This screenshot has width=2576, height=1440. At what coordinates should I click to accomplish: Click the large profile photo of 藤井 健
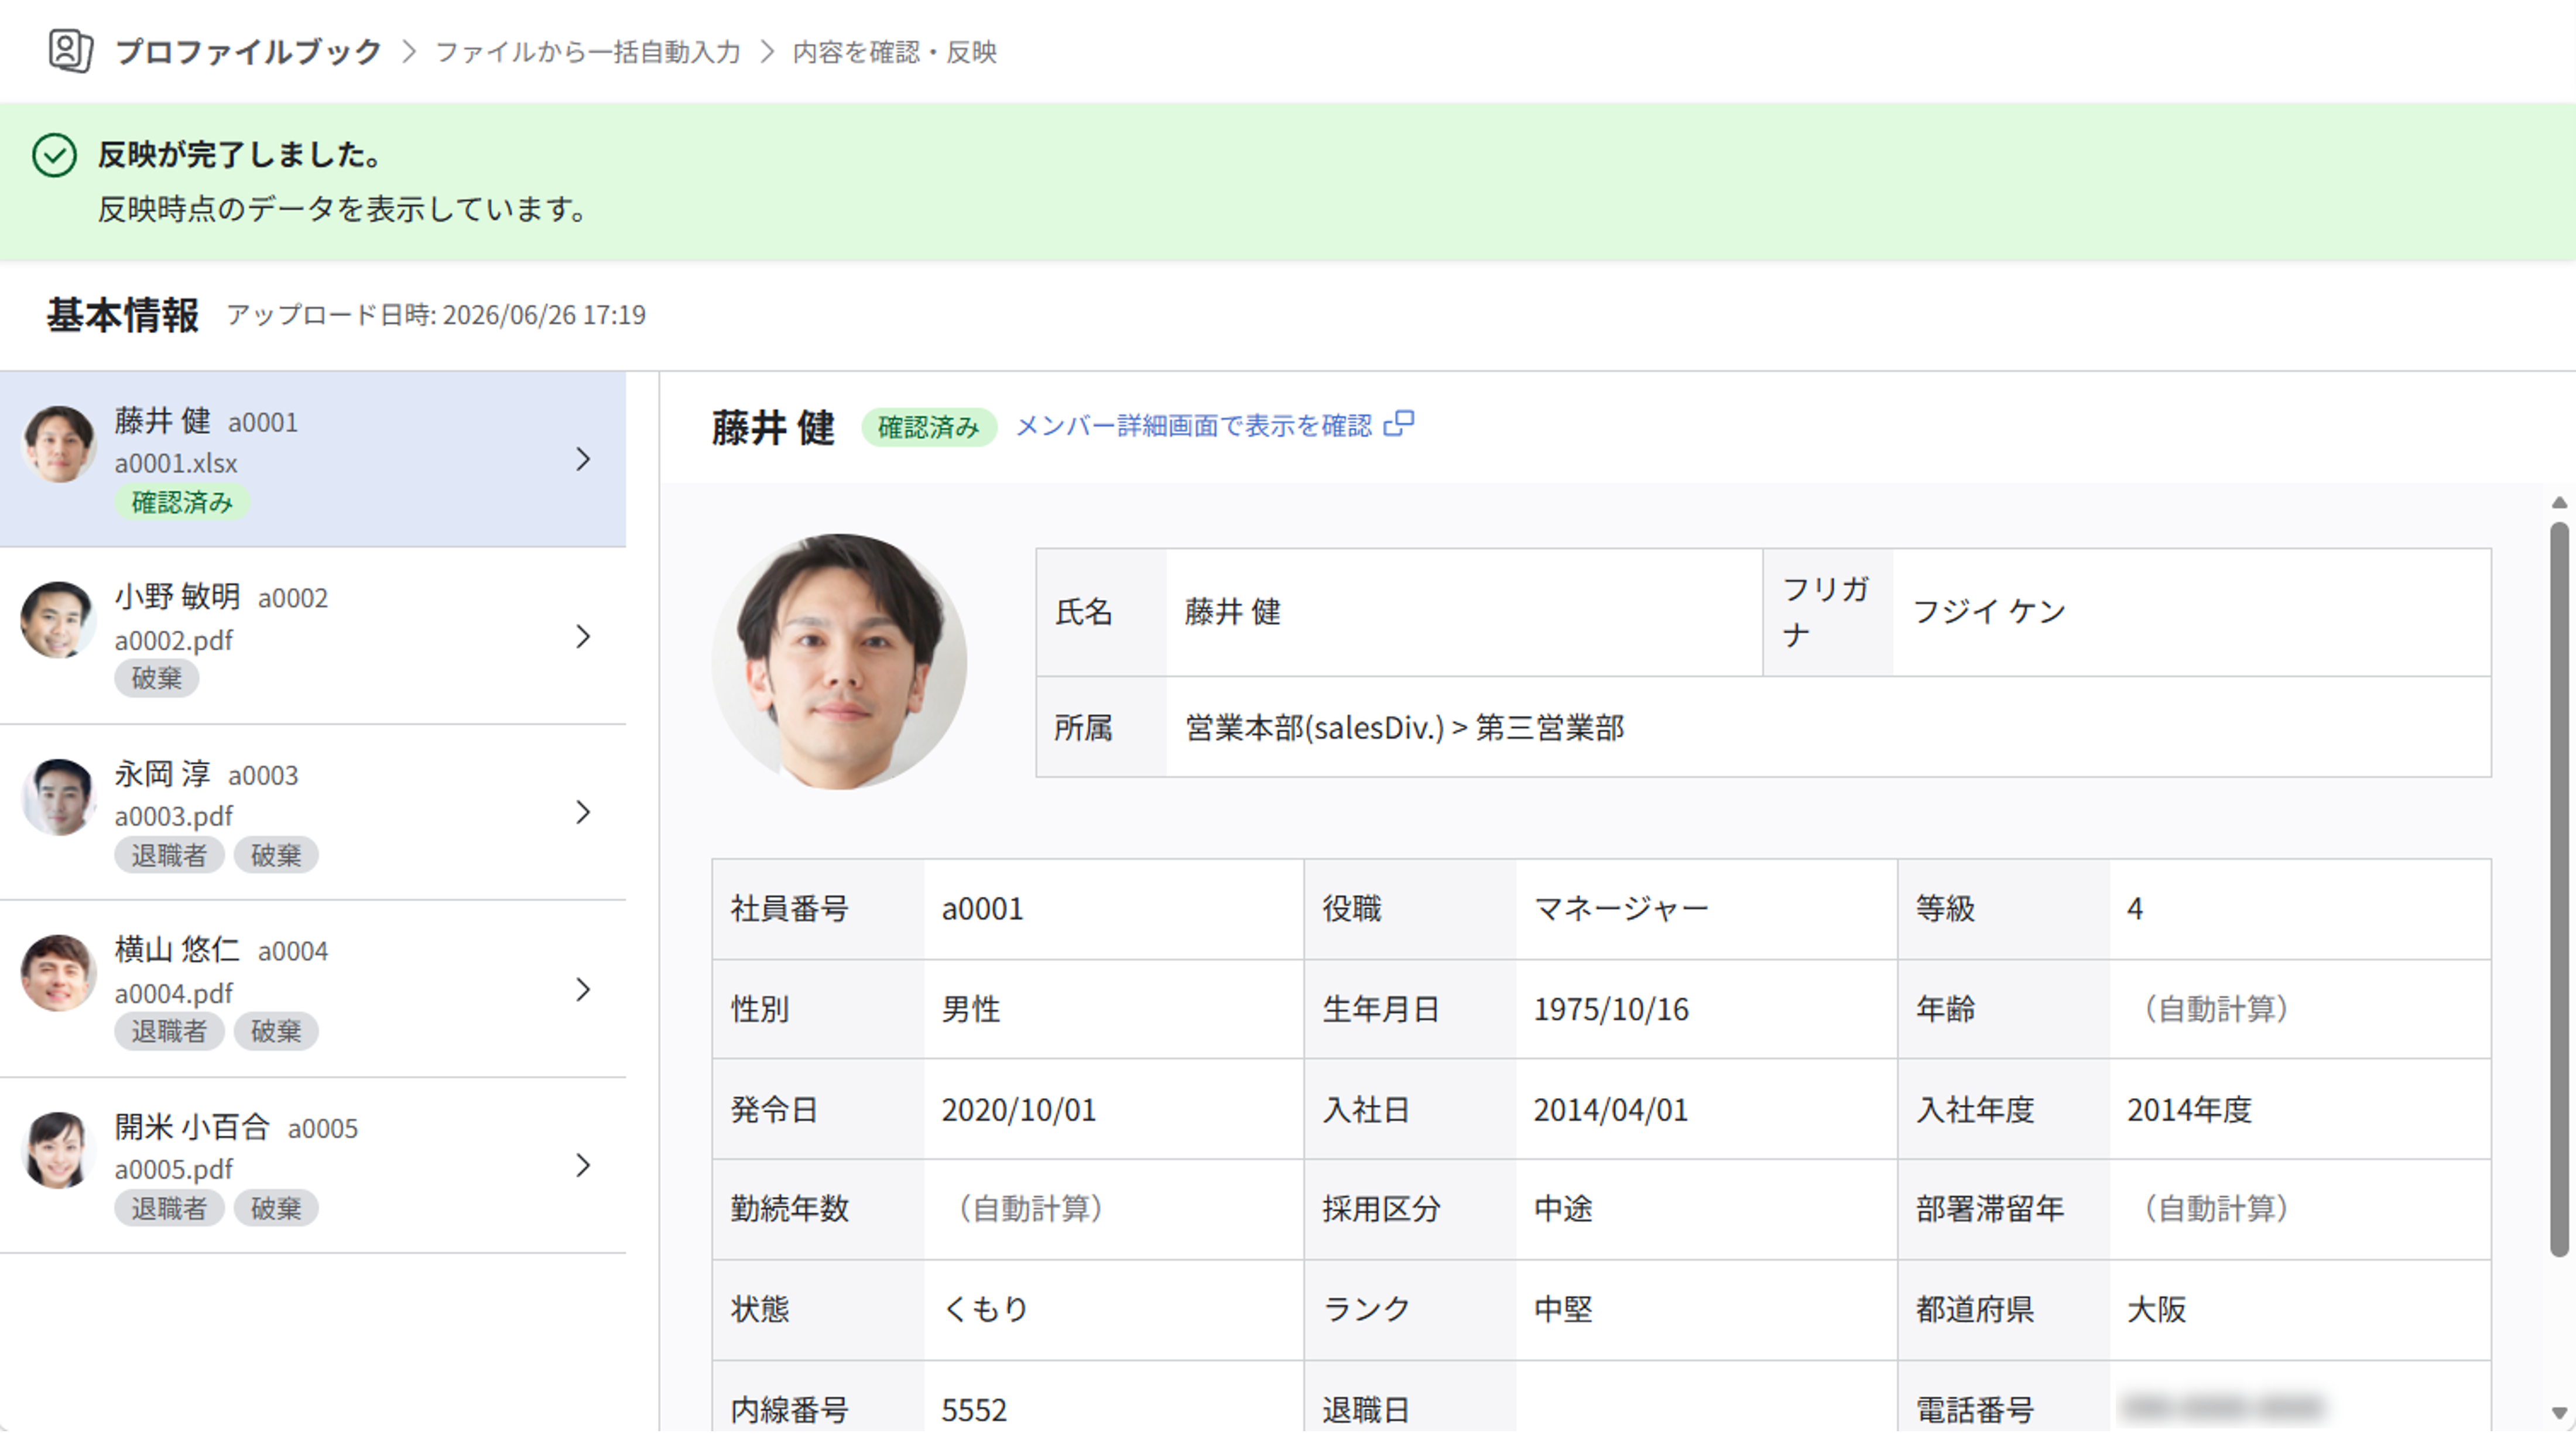point(839,662)
